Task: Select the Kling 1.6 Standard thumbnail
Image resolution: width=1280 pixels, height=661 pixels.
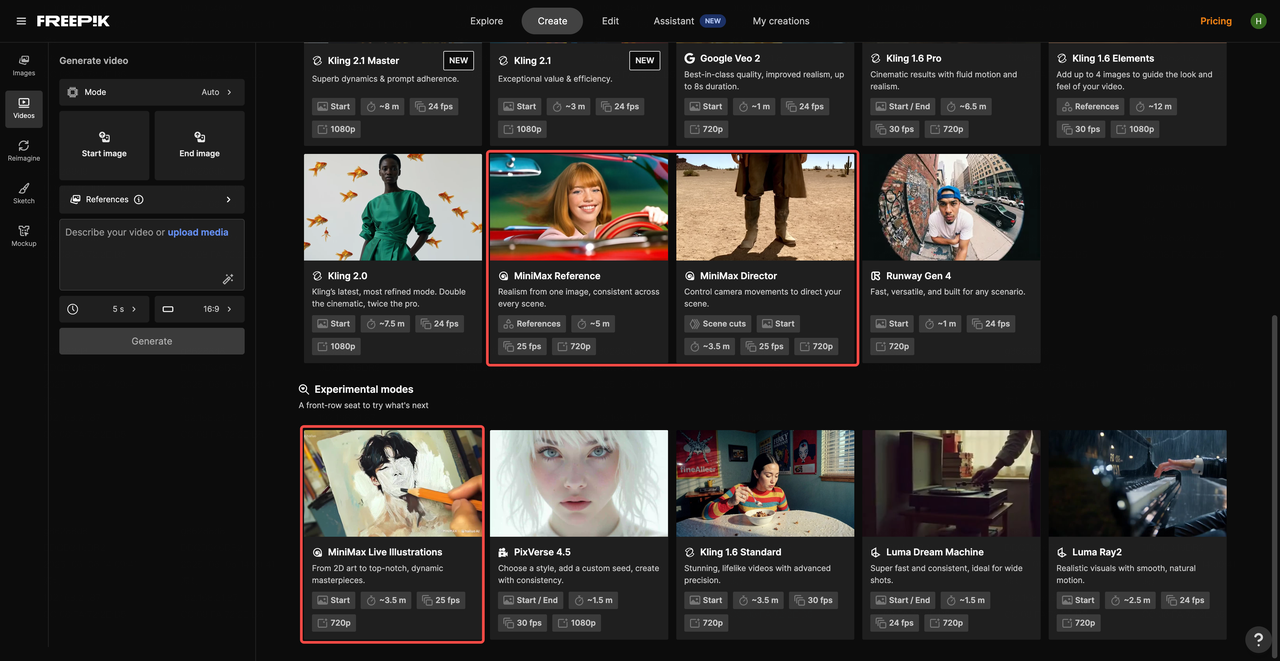Action: point(765,483)
